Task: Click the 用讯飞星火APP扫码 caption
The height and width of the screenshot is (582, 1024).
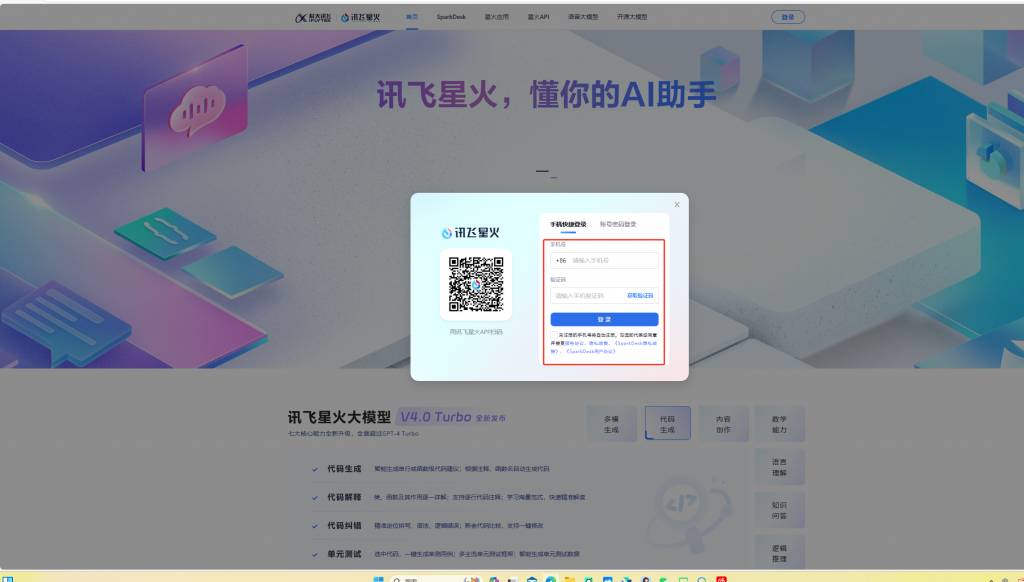Action: click(476, 332)
